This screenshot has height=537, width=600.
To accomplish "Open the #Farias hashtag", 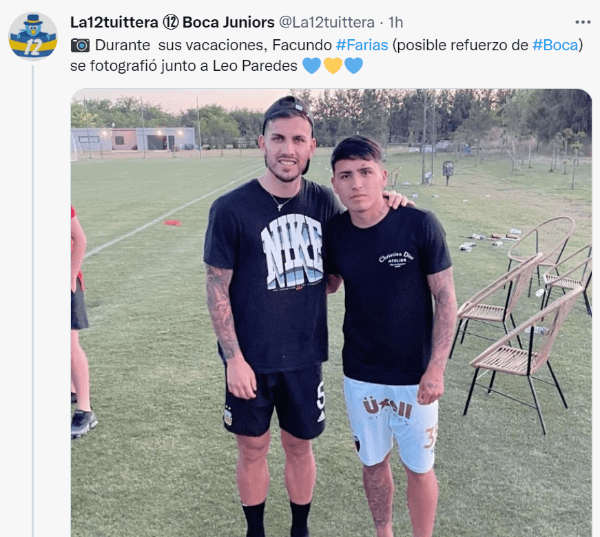I will coord(362,45).
